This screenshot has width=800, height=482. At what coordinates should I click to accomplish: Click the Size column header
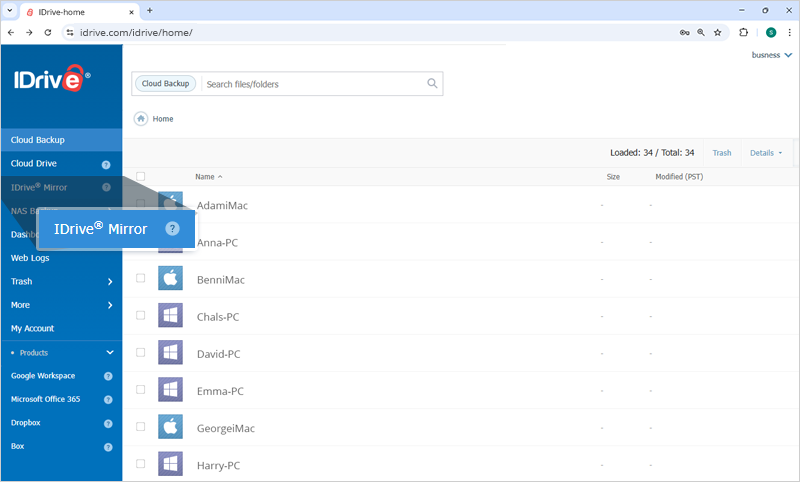point(613,177)
